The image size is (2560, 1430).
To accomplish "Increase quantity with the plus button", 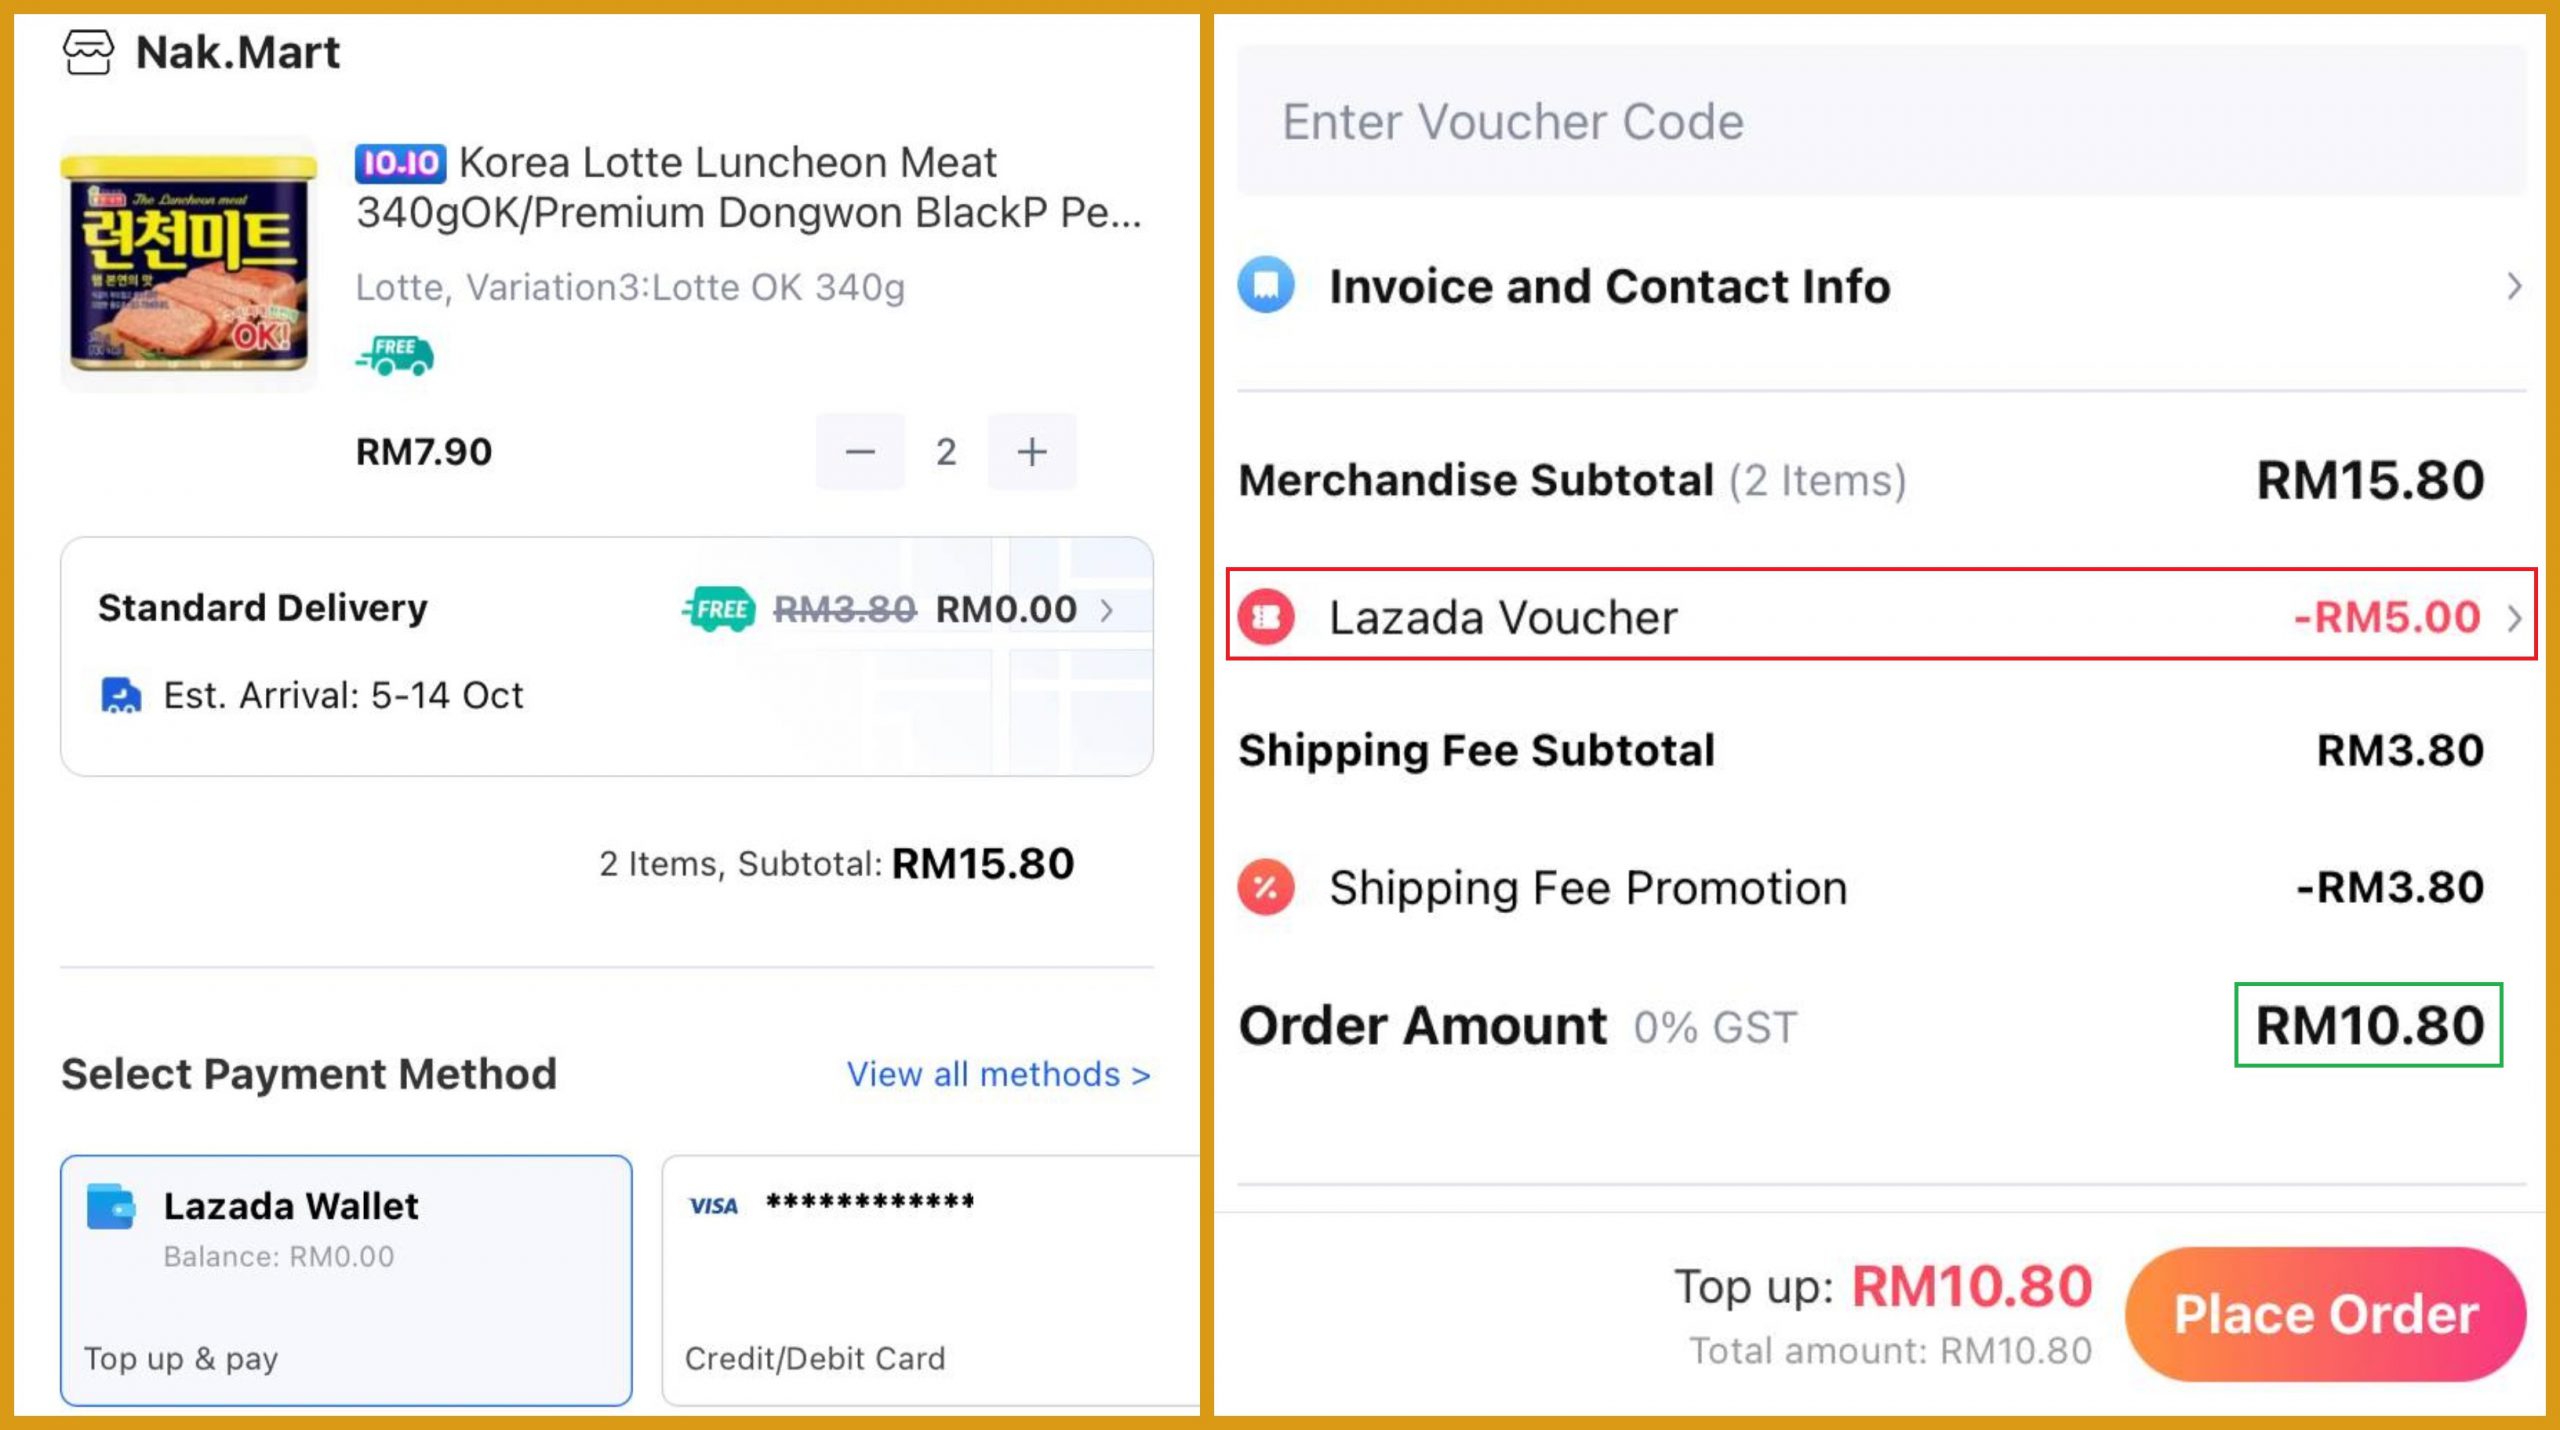I will (x=1032, y=452).
